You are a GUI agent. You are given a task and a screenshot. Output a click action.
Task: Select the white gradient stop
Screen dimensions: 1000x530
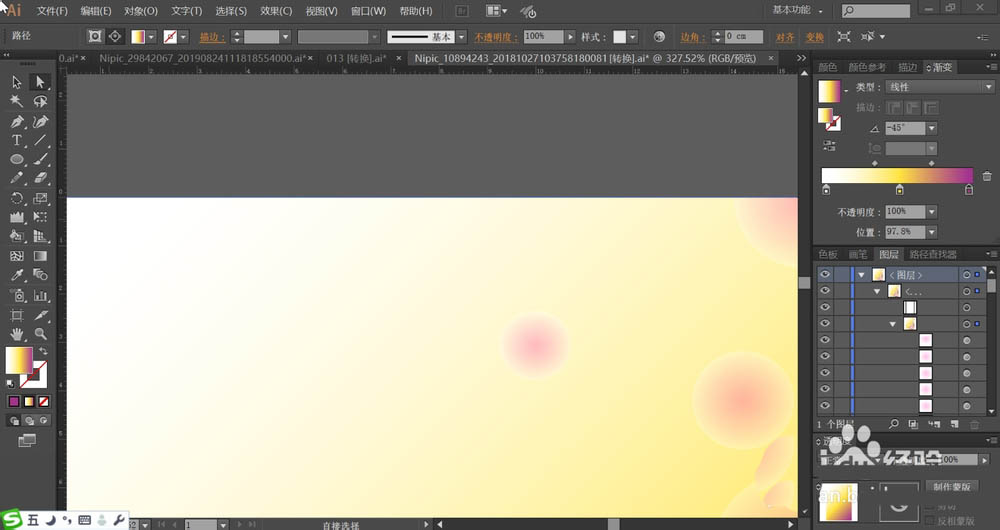coord(827,189)
